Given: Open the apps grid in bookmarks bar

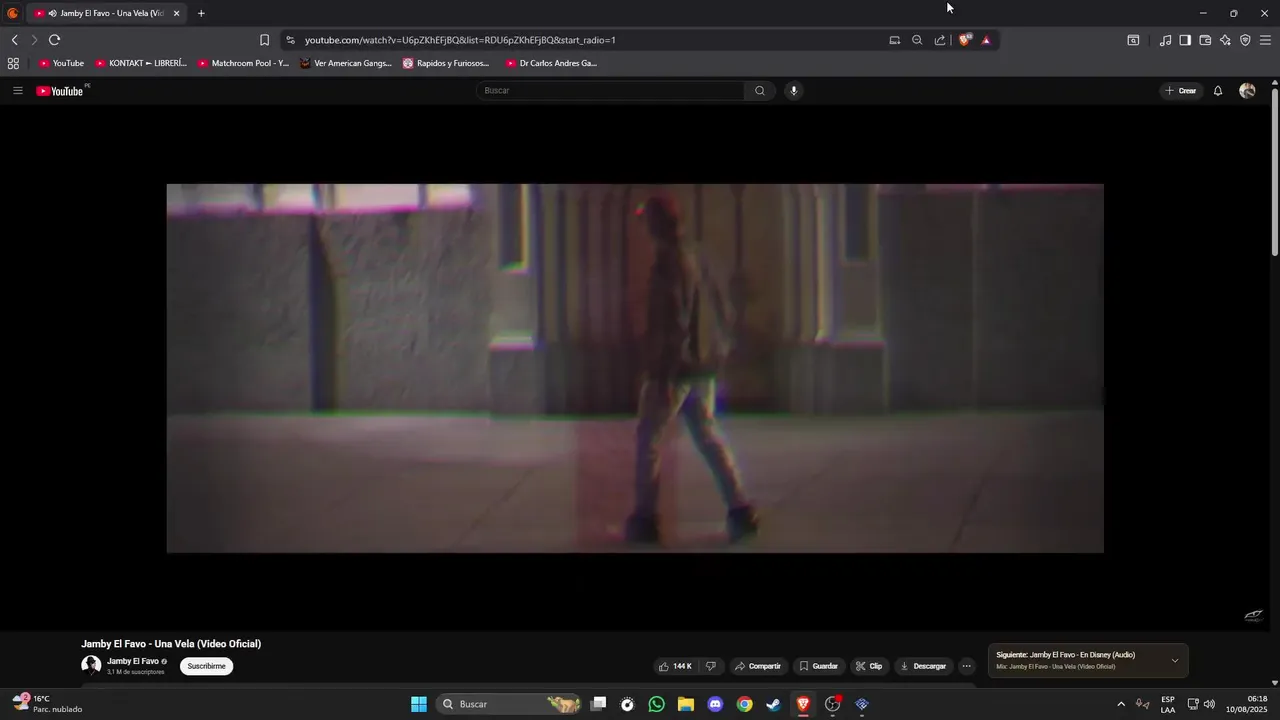Looking at the screenshot, I should (13, 63).
